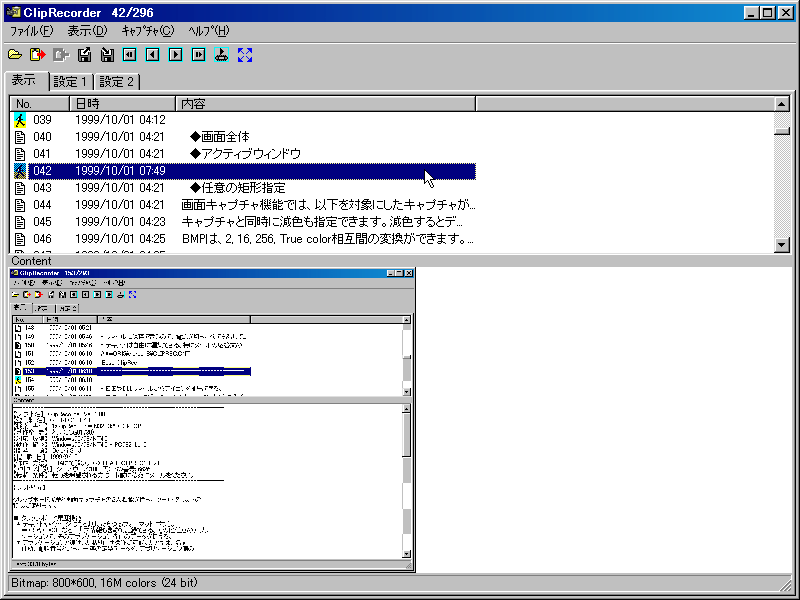800x600 pixels.
Task: Open the ファイル(F) menu
Action: coord(32,31)
